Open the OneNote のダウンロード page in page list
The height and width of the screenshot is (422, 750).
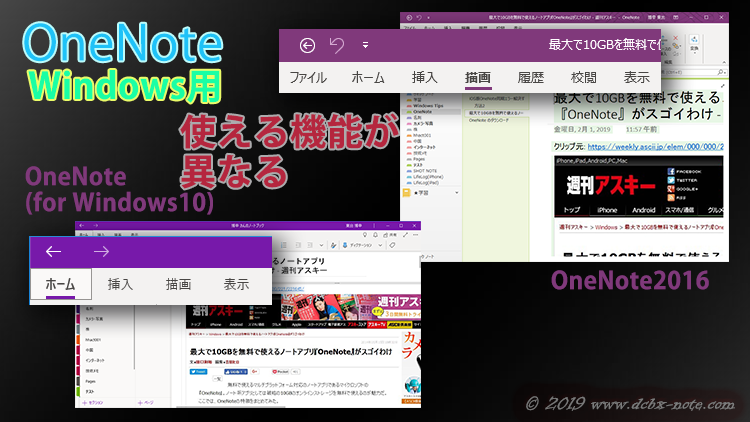coord(489,121)
